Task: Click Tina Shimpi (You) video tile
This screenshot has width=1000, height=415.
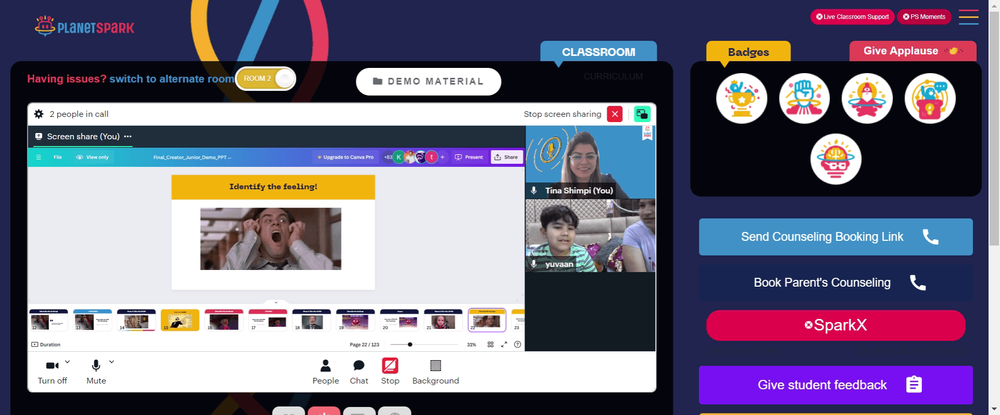Action: [591, 162]
